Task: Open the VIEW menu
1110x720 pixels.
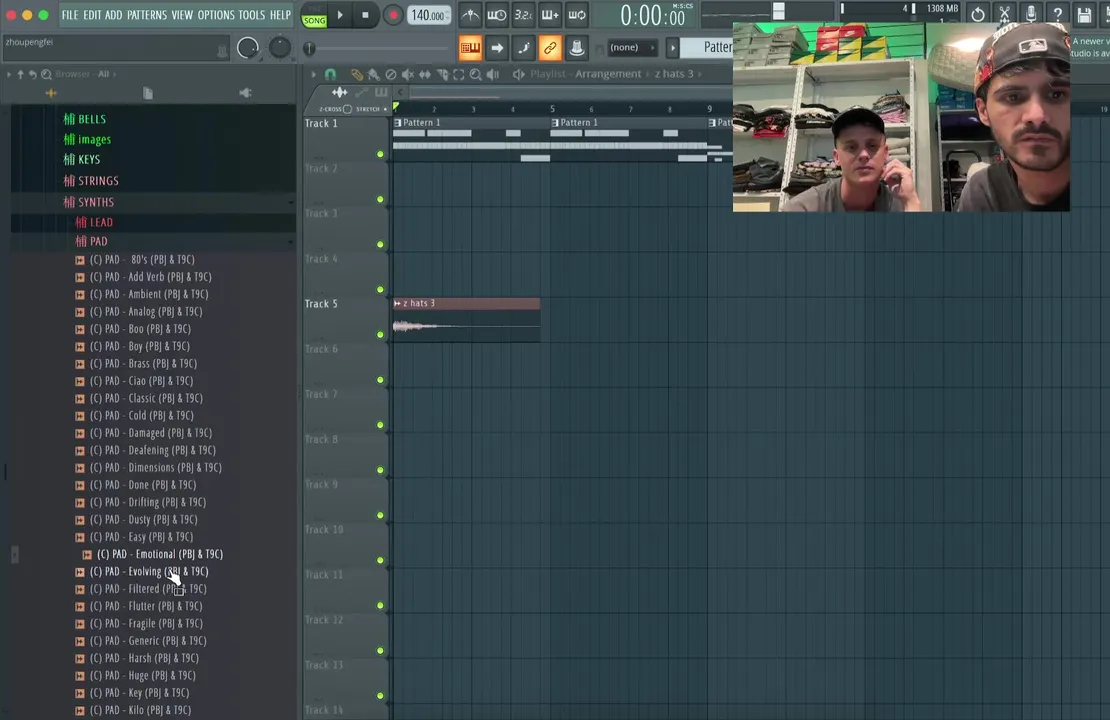Action: [182, 15]
